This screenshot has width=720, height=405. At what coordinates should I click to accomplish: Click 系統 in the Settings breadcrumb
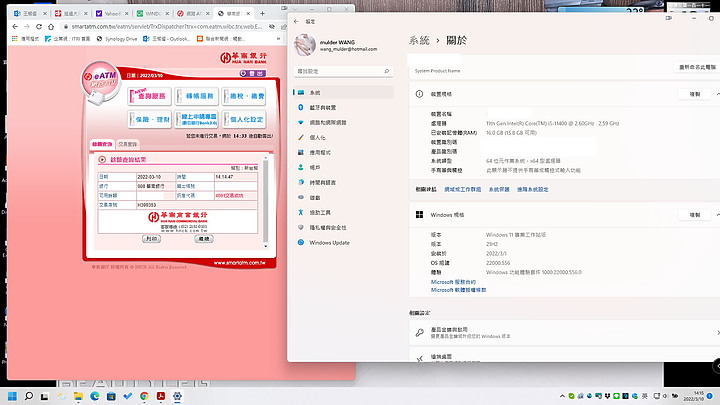pos(419,40)
